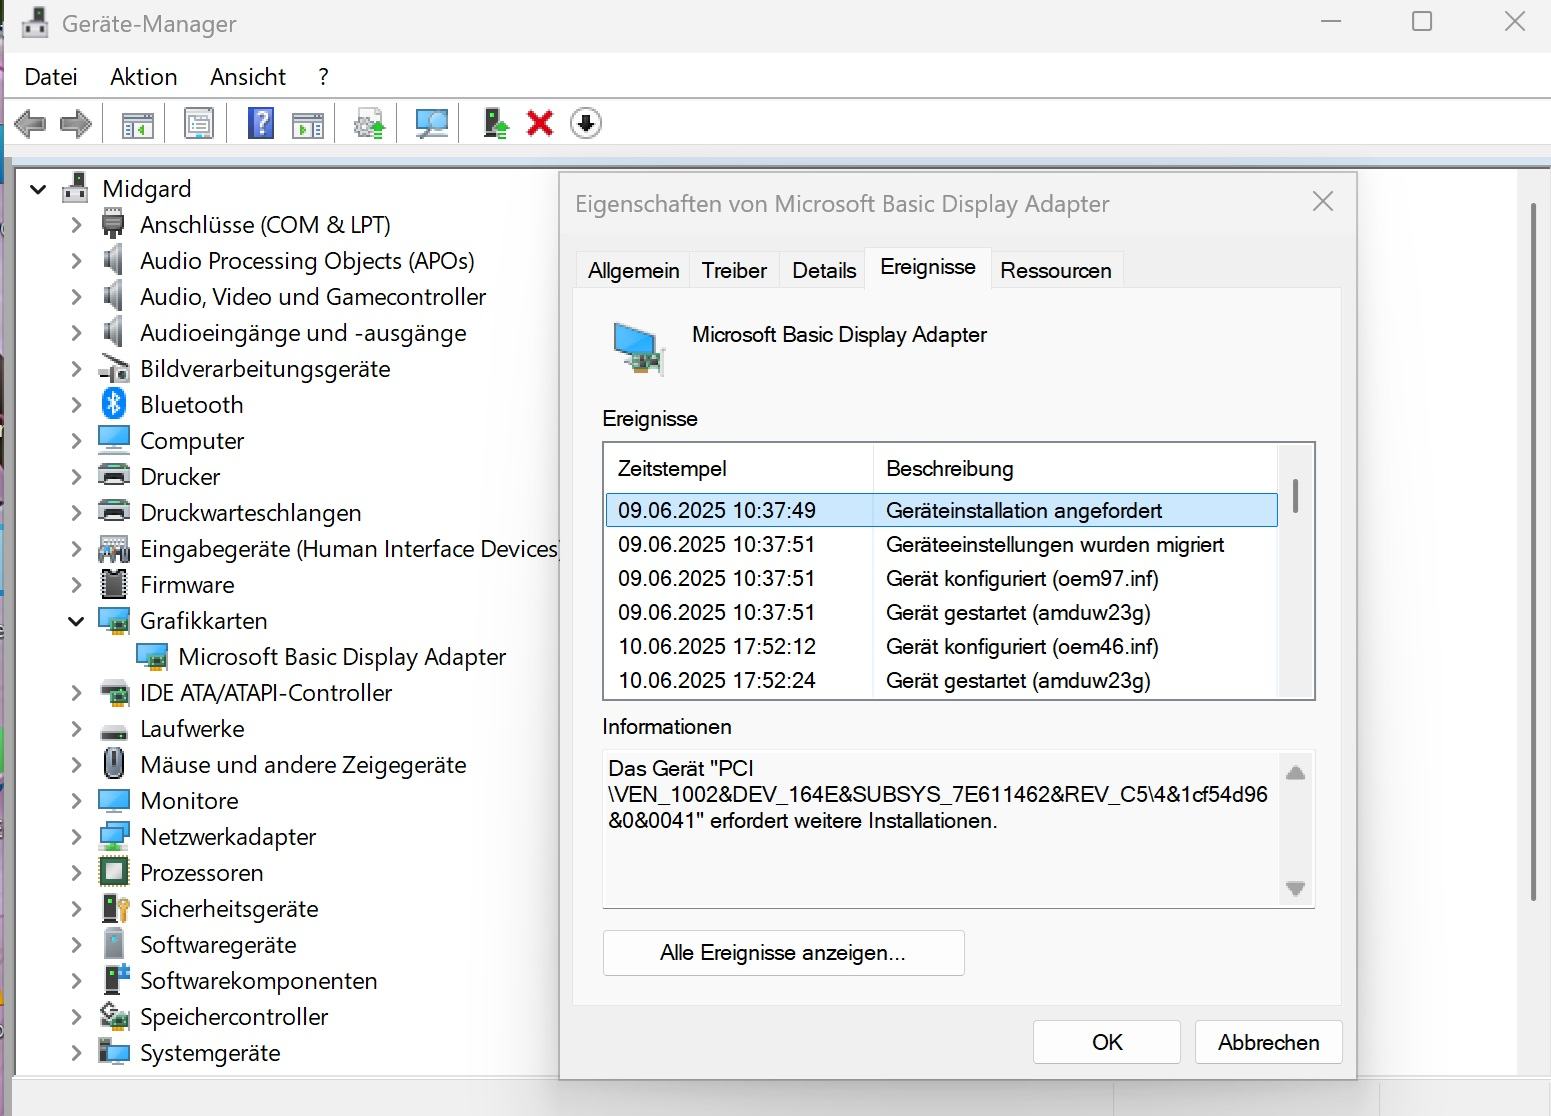Click the events list scrollbar thumb

point(1295,495)
